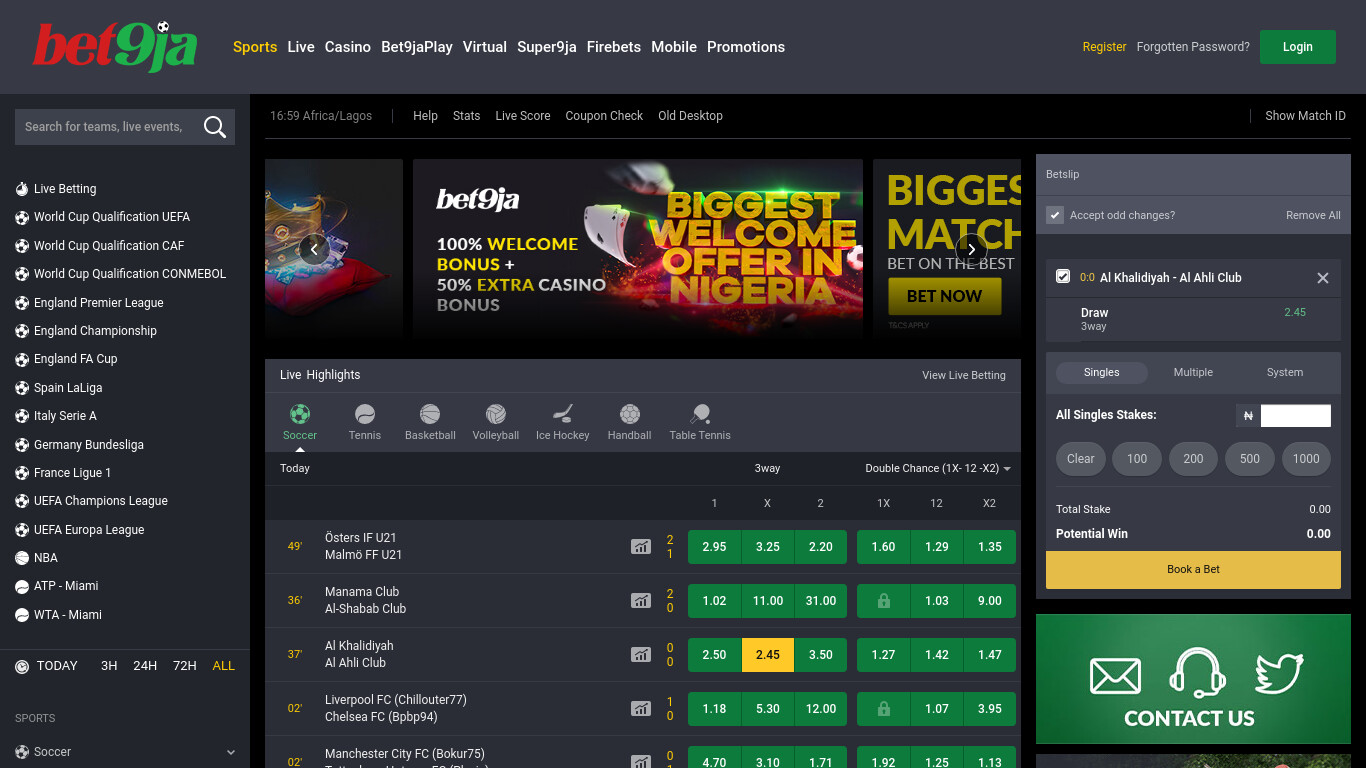
Task: Open Casino in top navigation
Action: tap(348, 47)
